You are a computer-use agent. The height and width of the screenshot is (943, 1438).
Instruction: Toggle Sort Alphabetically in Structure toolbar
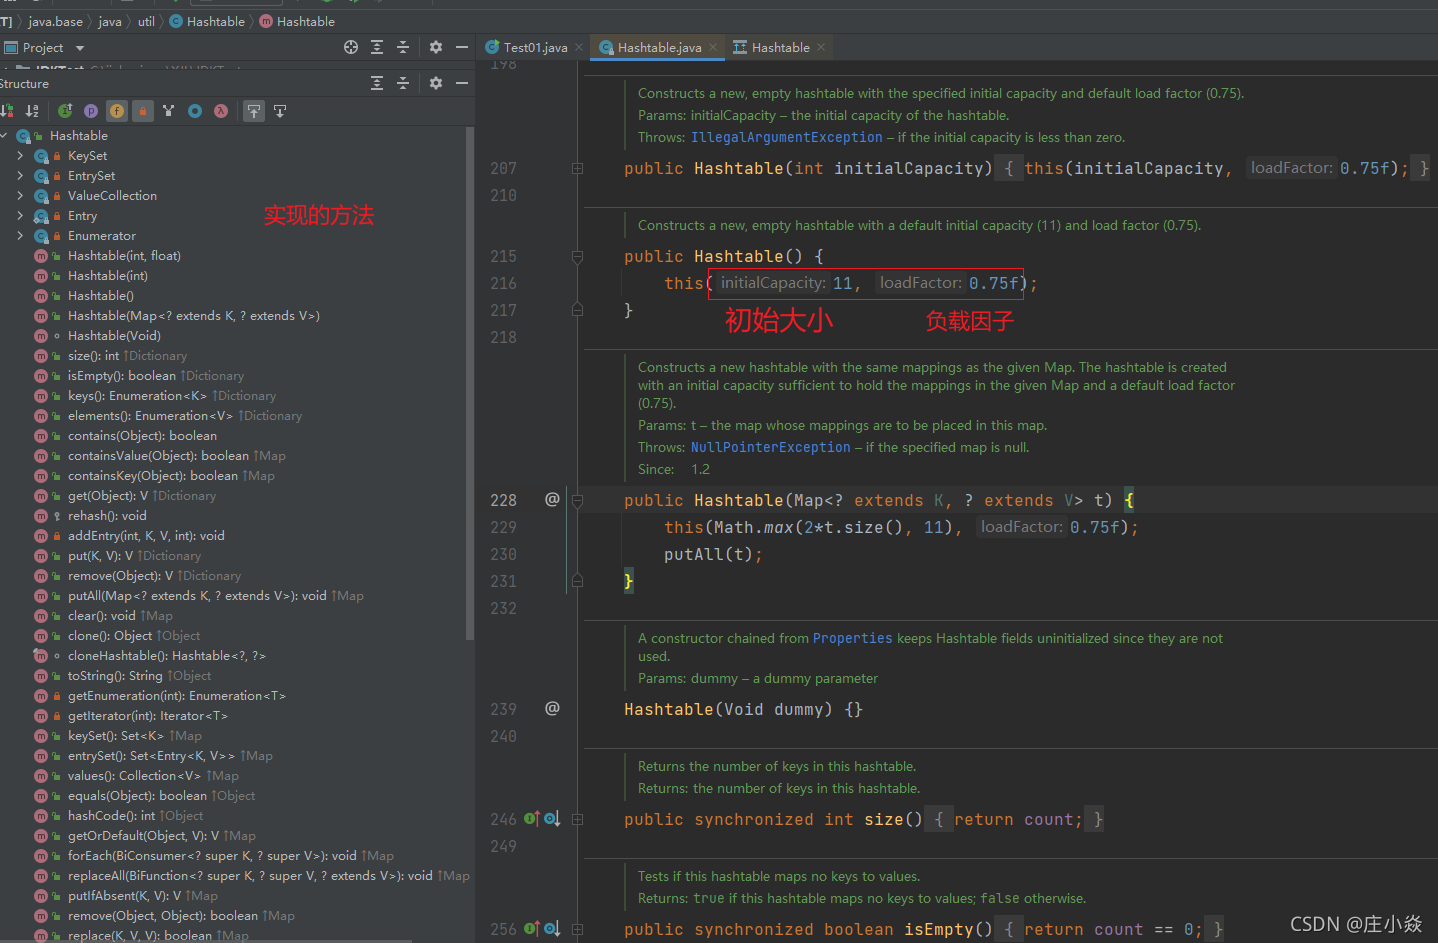(32, 111)
